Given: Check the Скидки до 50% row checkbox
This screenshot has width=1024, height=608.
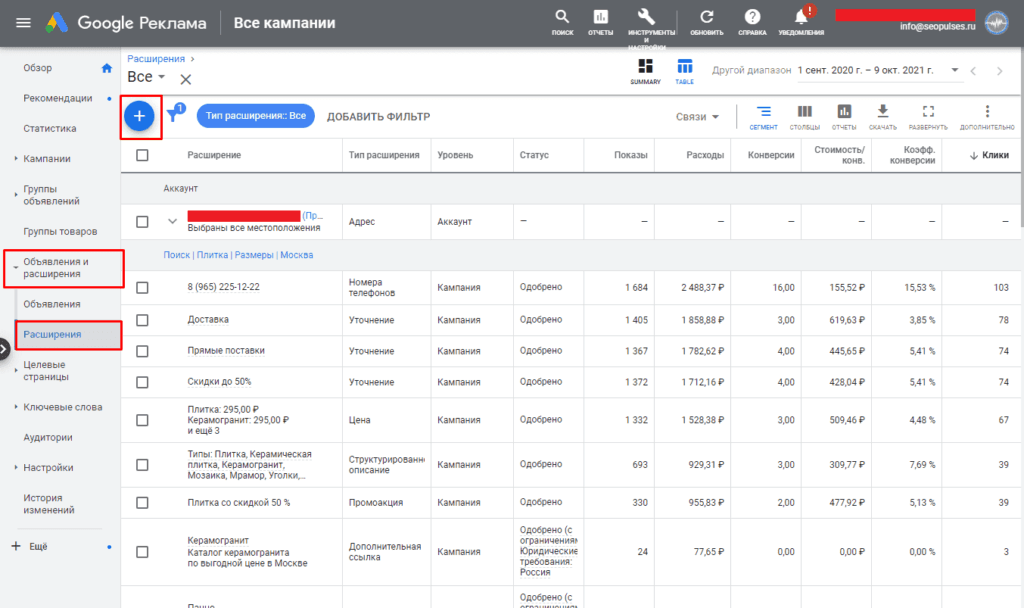Looking at the screenshot, I should pyautogui.click(x=142, y=382).
